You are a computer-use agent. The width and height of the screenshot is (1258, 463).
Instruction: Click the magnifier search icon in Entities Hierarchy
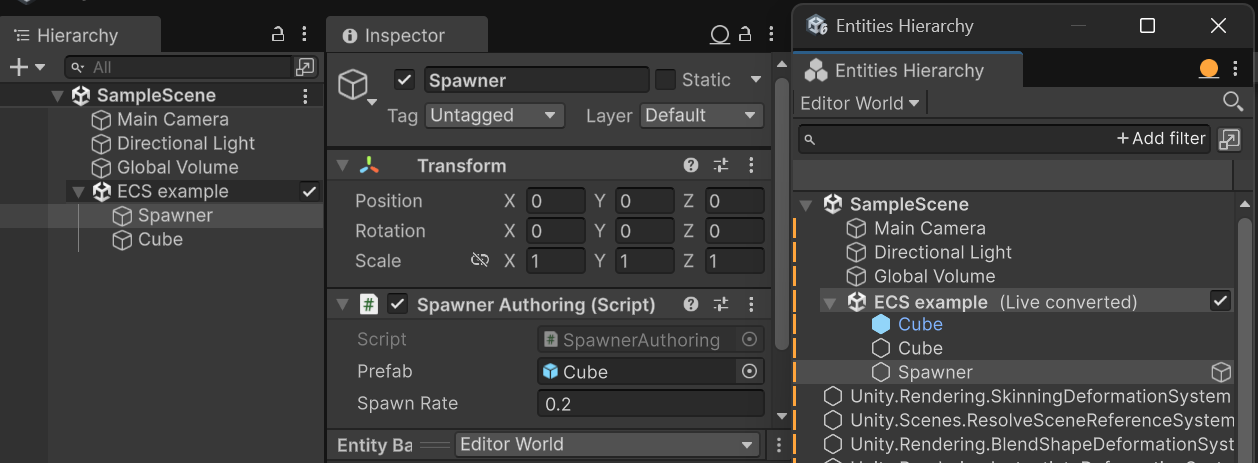[x=1233, y=102]
